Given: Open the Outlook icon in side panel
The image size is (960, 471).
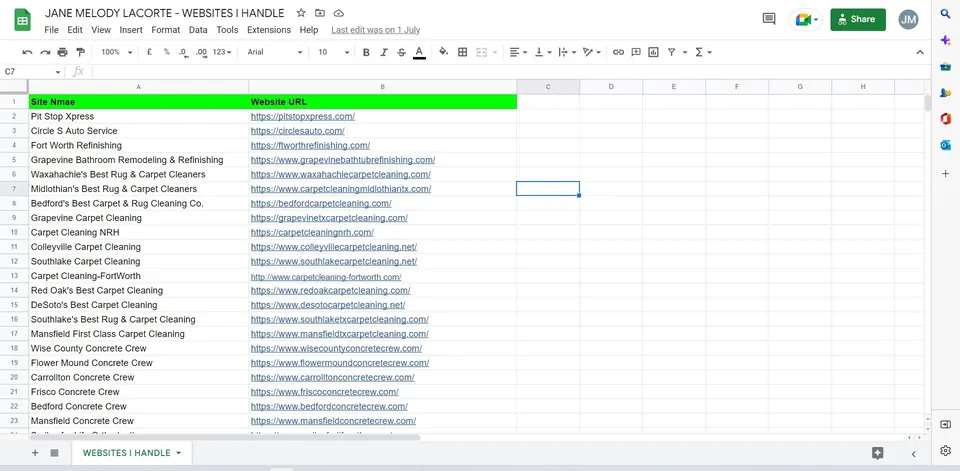Looking at the screenshot, I should pos(945,145).
